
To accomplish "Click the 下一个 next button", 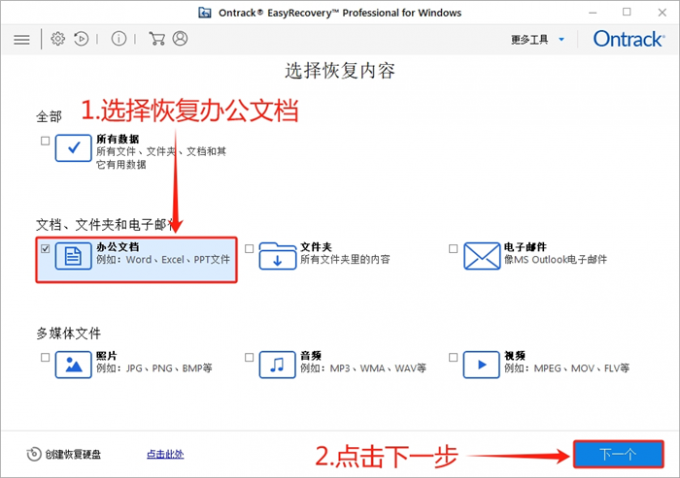I will point(618,454).
